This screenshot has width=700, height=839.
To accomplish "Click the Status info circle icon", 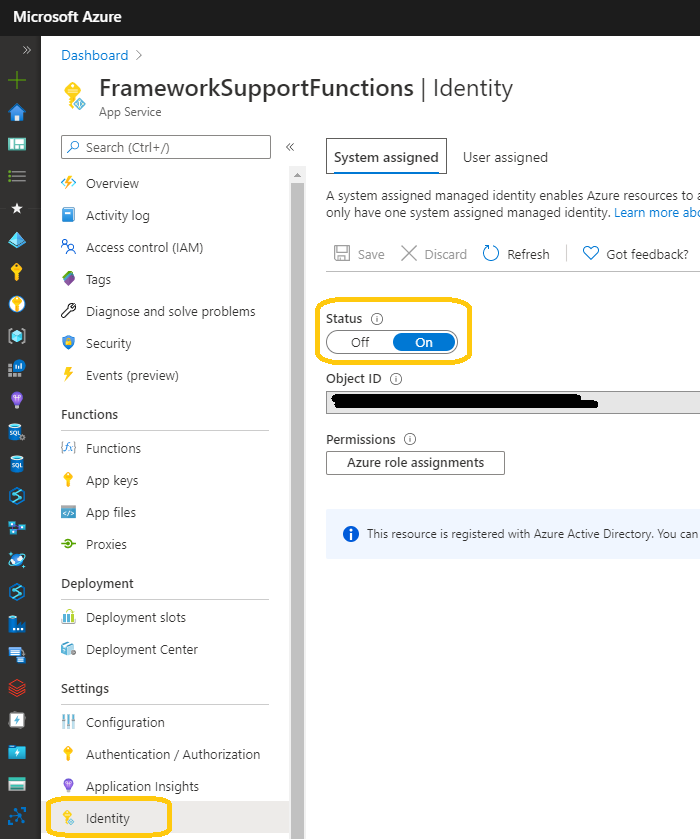I will click(377, 319).
